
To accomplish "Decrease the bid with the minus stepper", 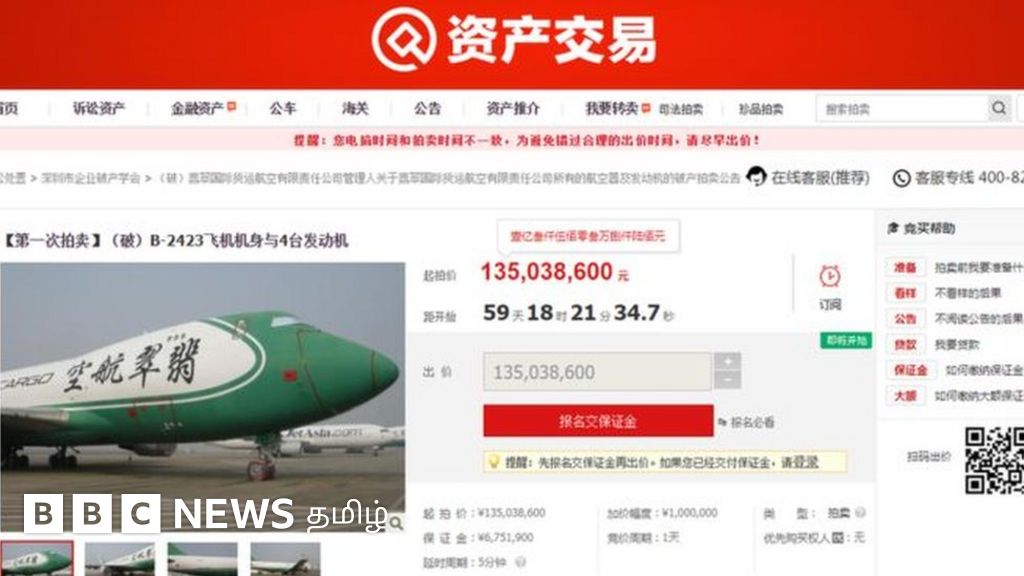I will (728, 380).
